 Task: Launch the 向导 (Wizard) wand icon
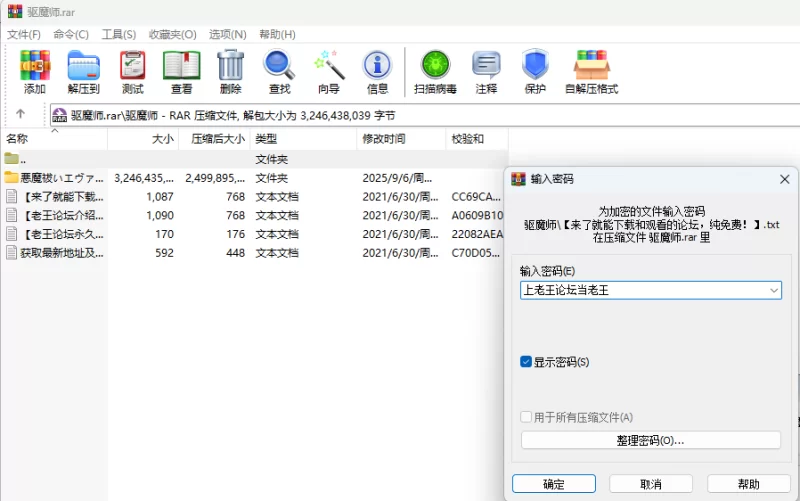[x=329, y=65]
